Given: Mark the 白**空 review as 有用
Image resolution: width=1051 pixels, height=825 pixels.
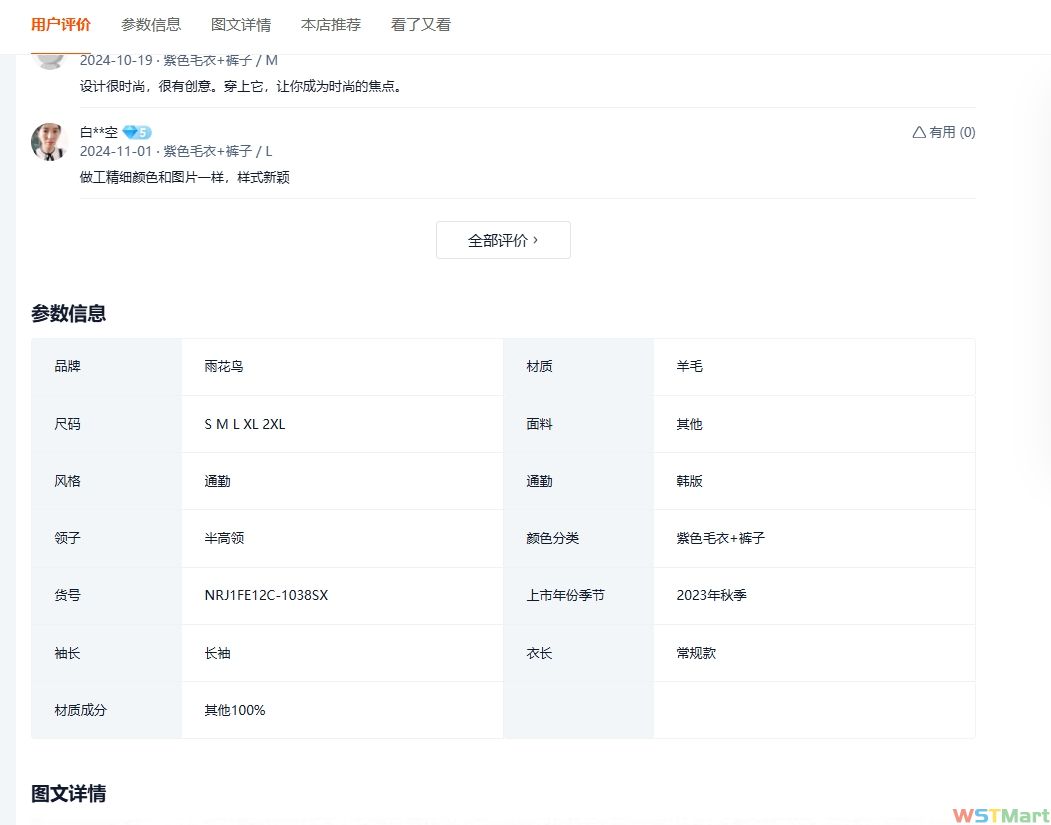Looking at the screenshot, I should [943, 132].
